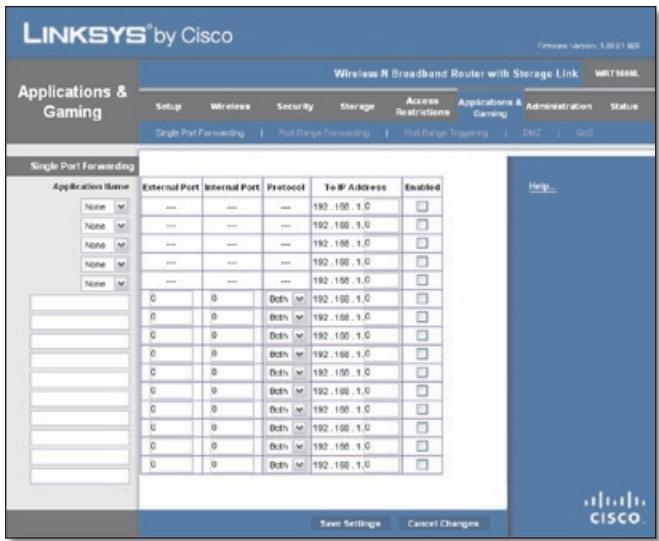Click the Cisco logo

tap(614, 508)
